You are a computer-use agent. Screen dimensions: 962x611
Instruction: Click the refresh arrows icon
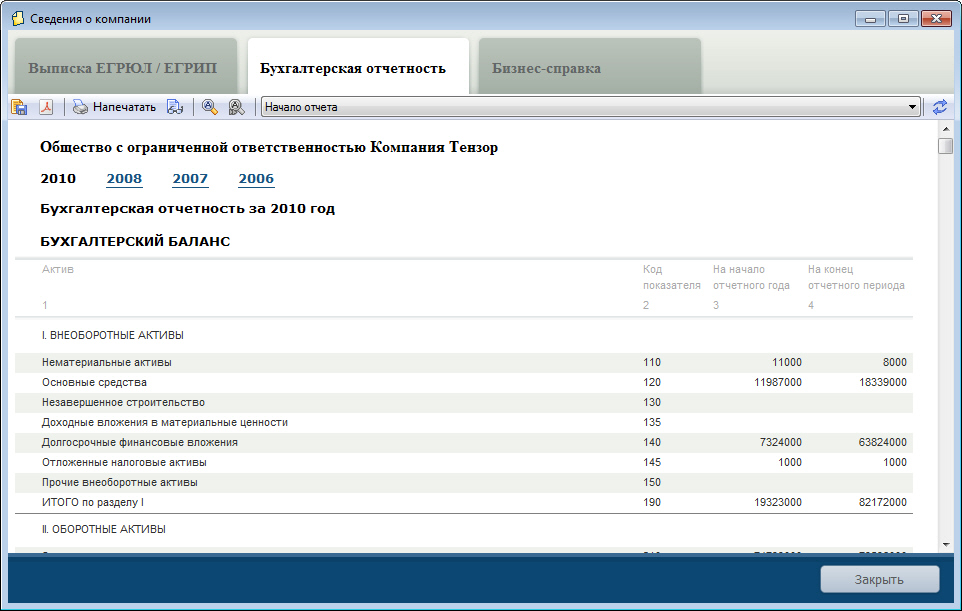pyautogui.click(x=939, y=107)
